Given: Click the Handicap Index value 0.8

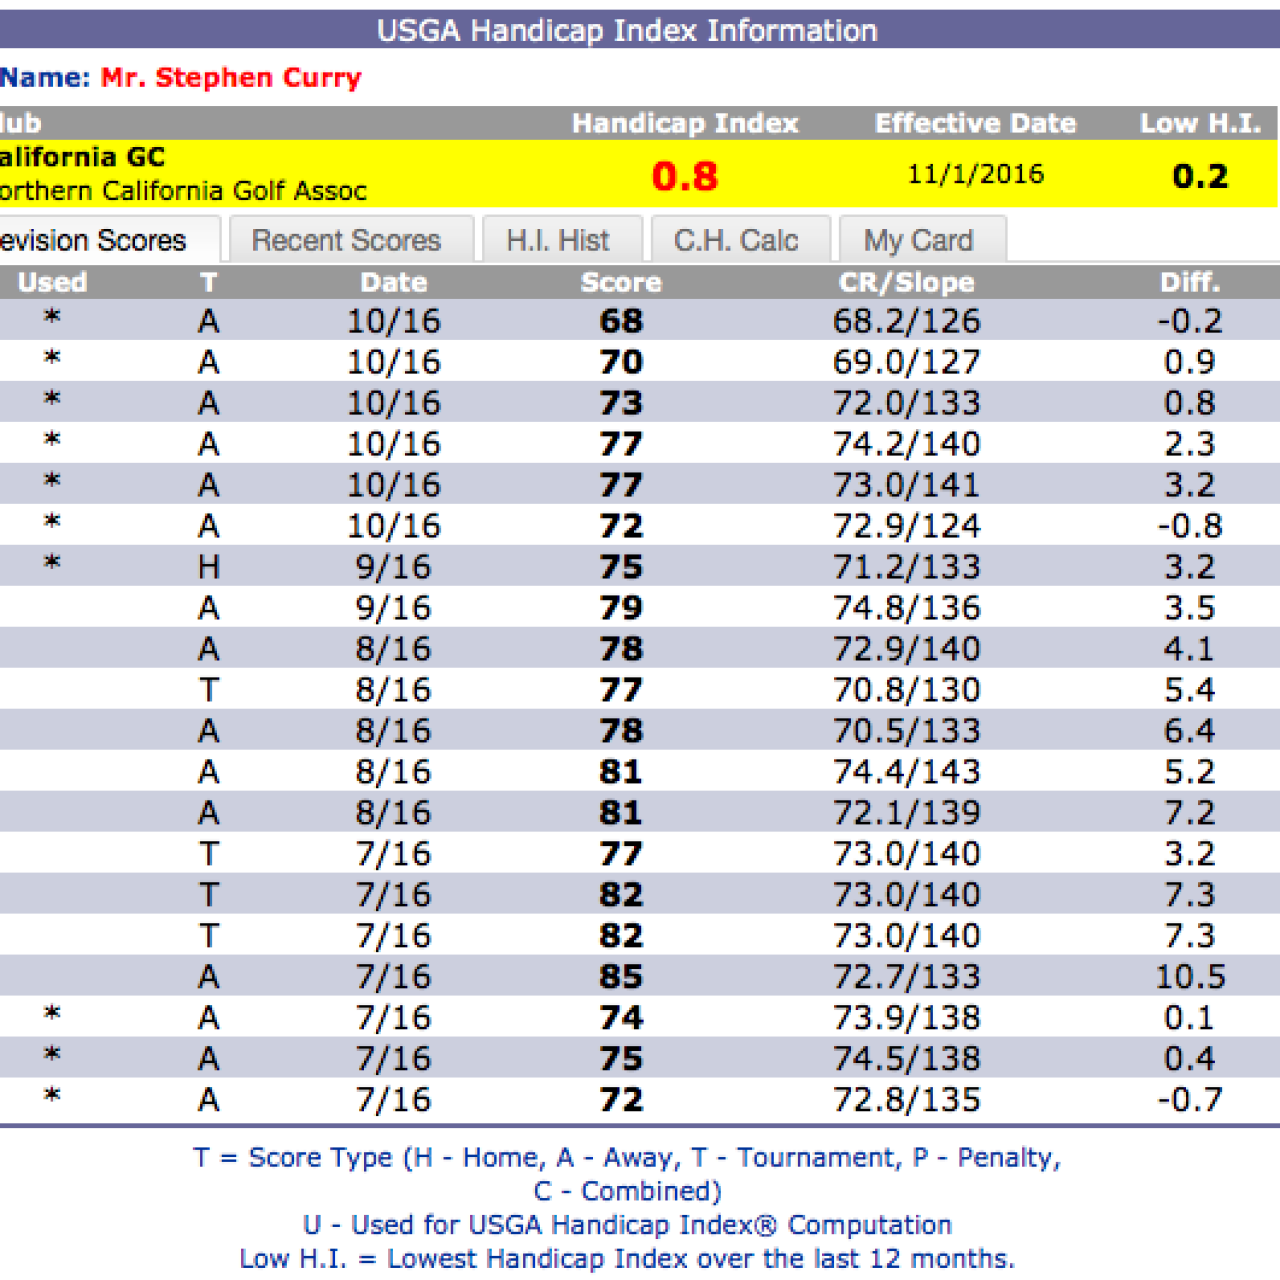Looking at the screenshot, I should (x=685, y=176).
